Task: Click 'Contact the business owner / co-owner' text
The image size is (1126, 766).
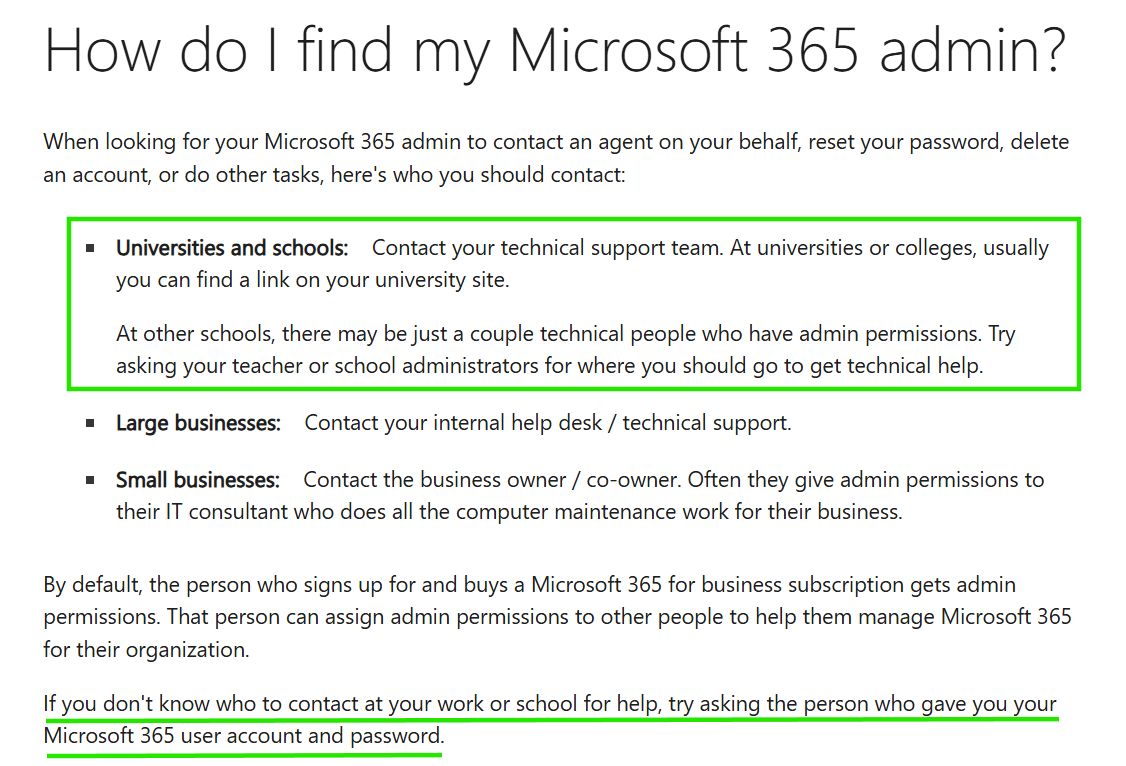Action: [491, 480]
